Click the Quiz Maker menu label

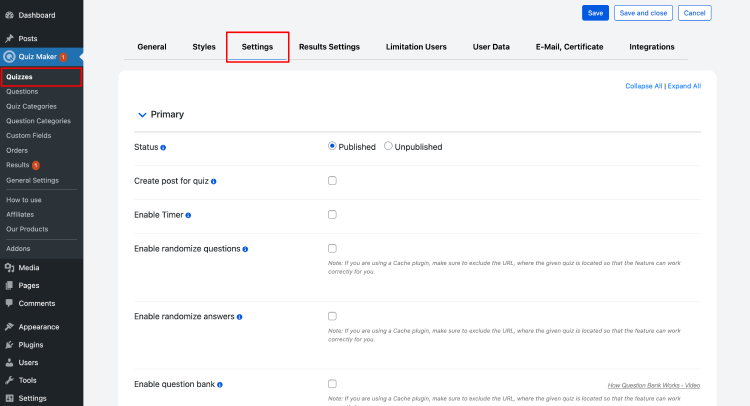tap(37, 56)
